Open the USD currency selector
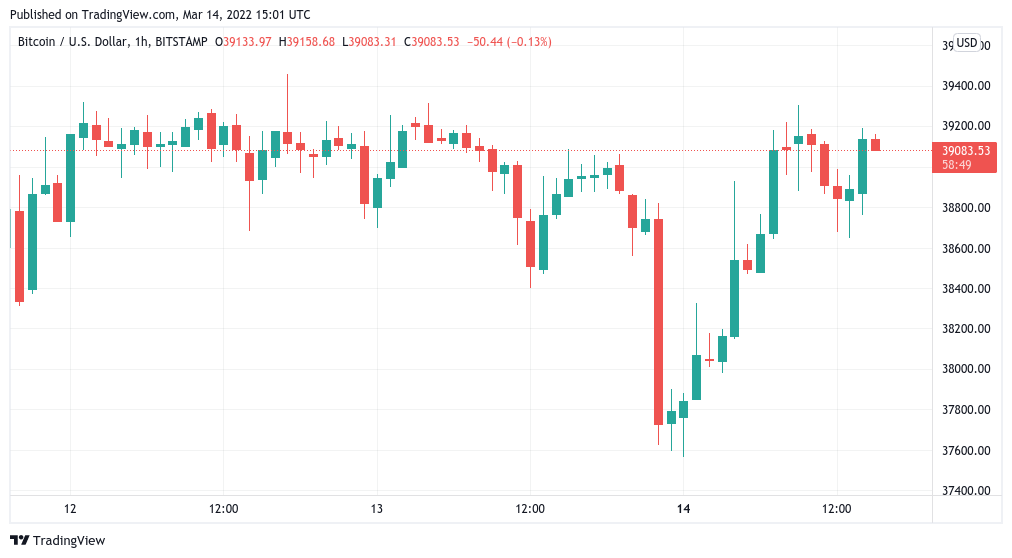Screen dimensions: 1012x558 click(x=966, y=43)
